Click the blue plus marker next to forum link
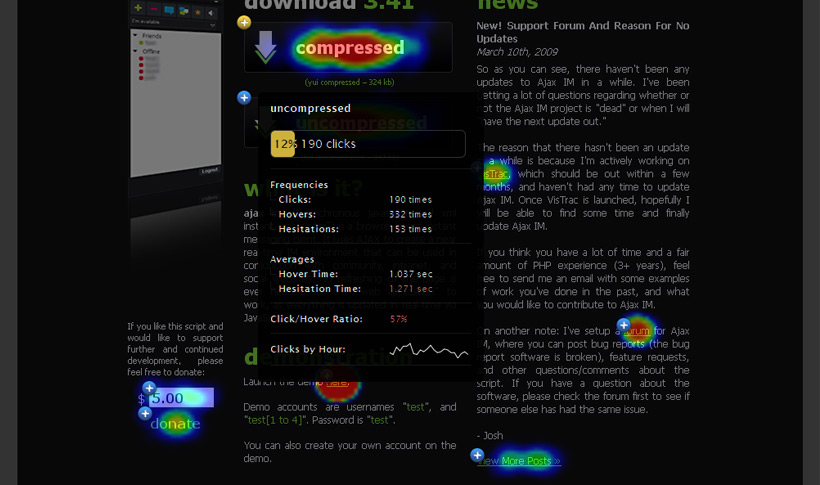The image size is (820, 485). pyautogui.click(x=624, y=325)
